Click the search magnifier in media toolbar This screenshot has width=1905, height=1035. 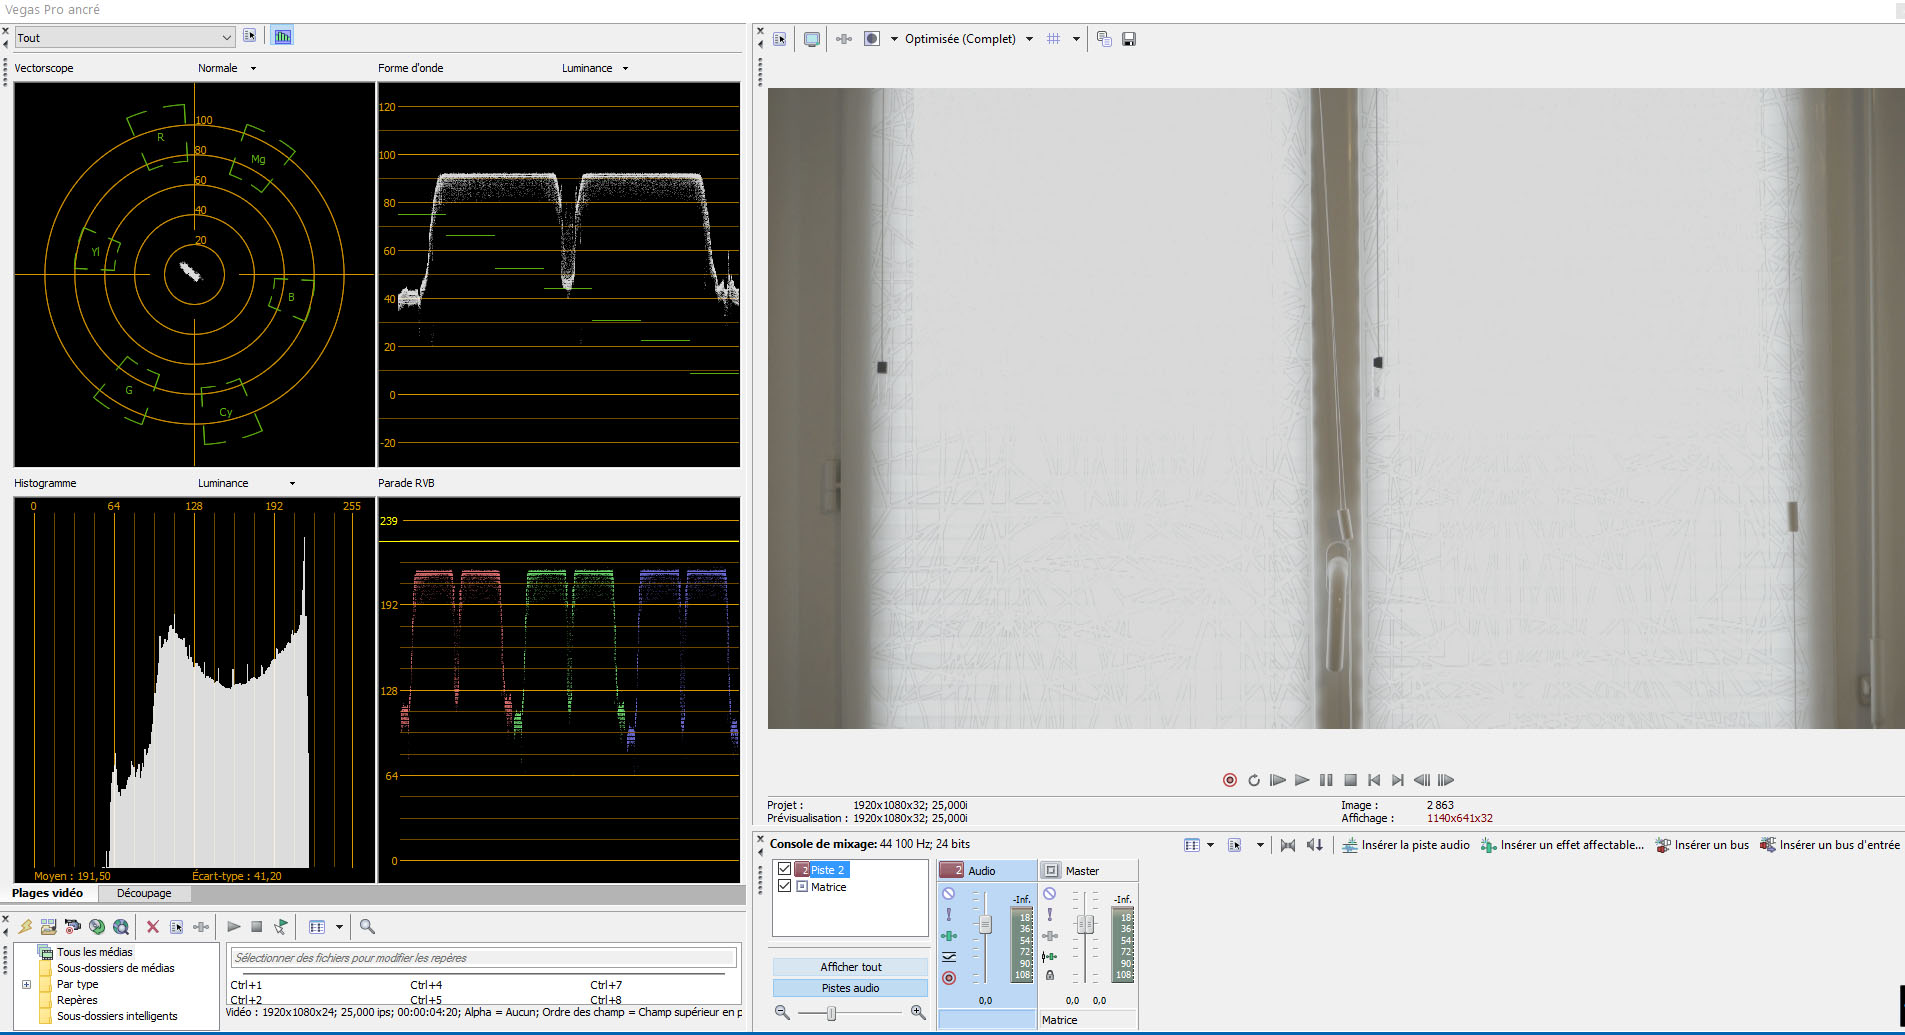pyautogui.click(x=367, y=927)
